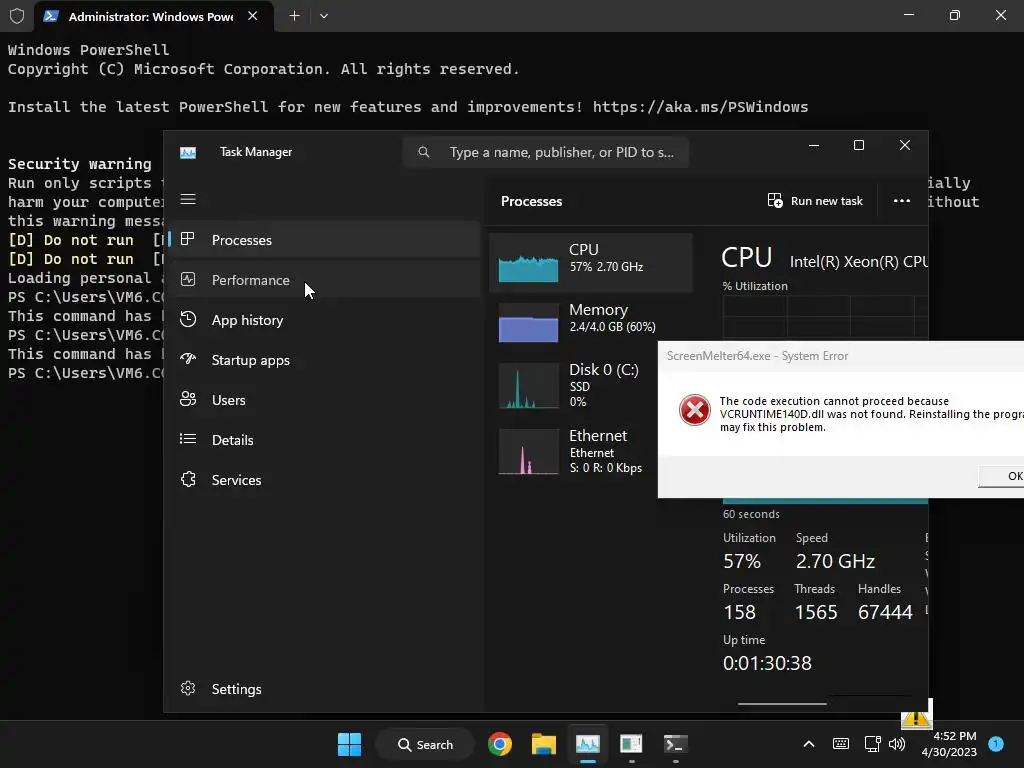Click the Settings gear icon
Viewport: 1024px width, 768px height.
188,688
